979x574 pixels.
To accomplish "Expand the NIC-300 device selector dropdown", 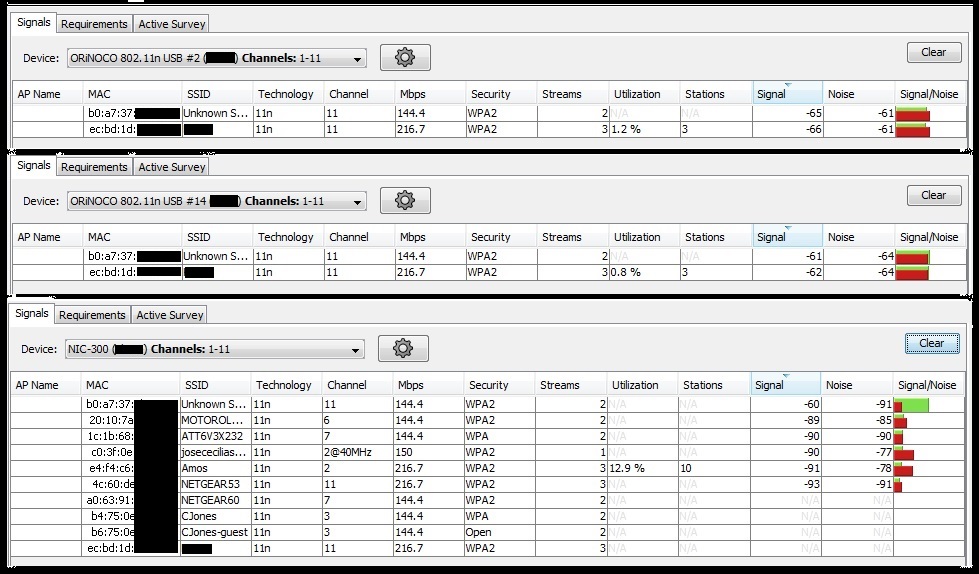I will (x=355, y=350).
